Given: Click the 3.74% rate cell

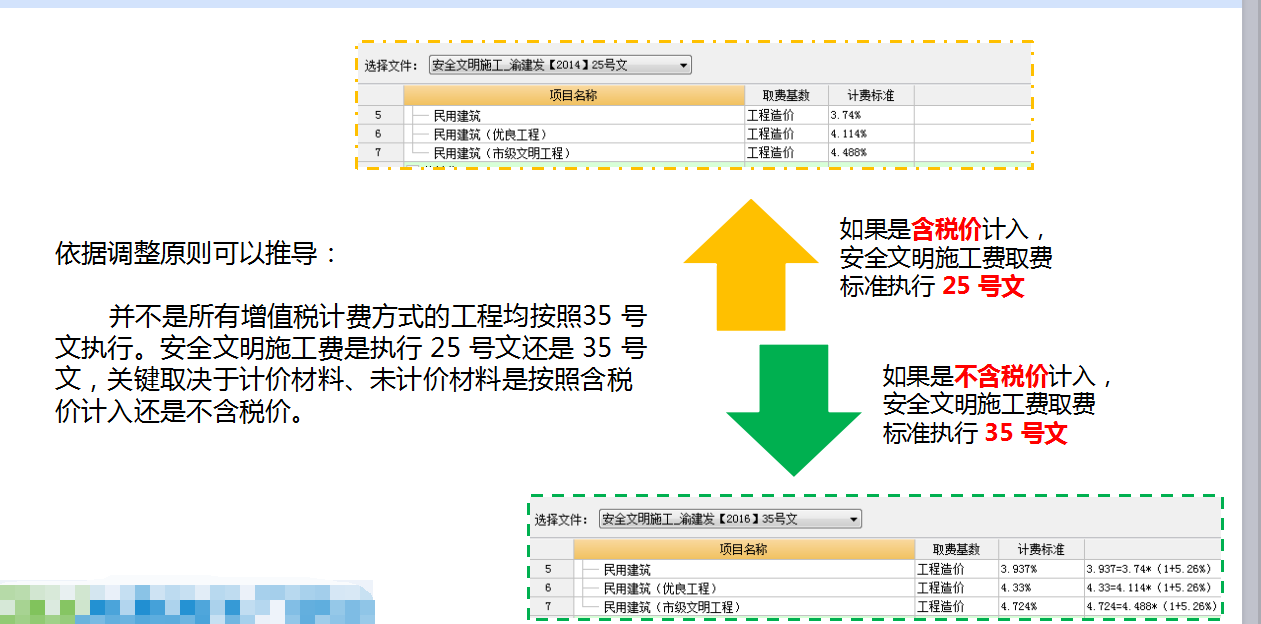Looking at the screenshot, I should click(x=870, y=116).
